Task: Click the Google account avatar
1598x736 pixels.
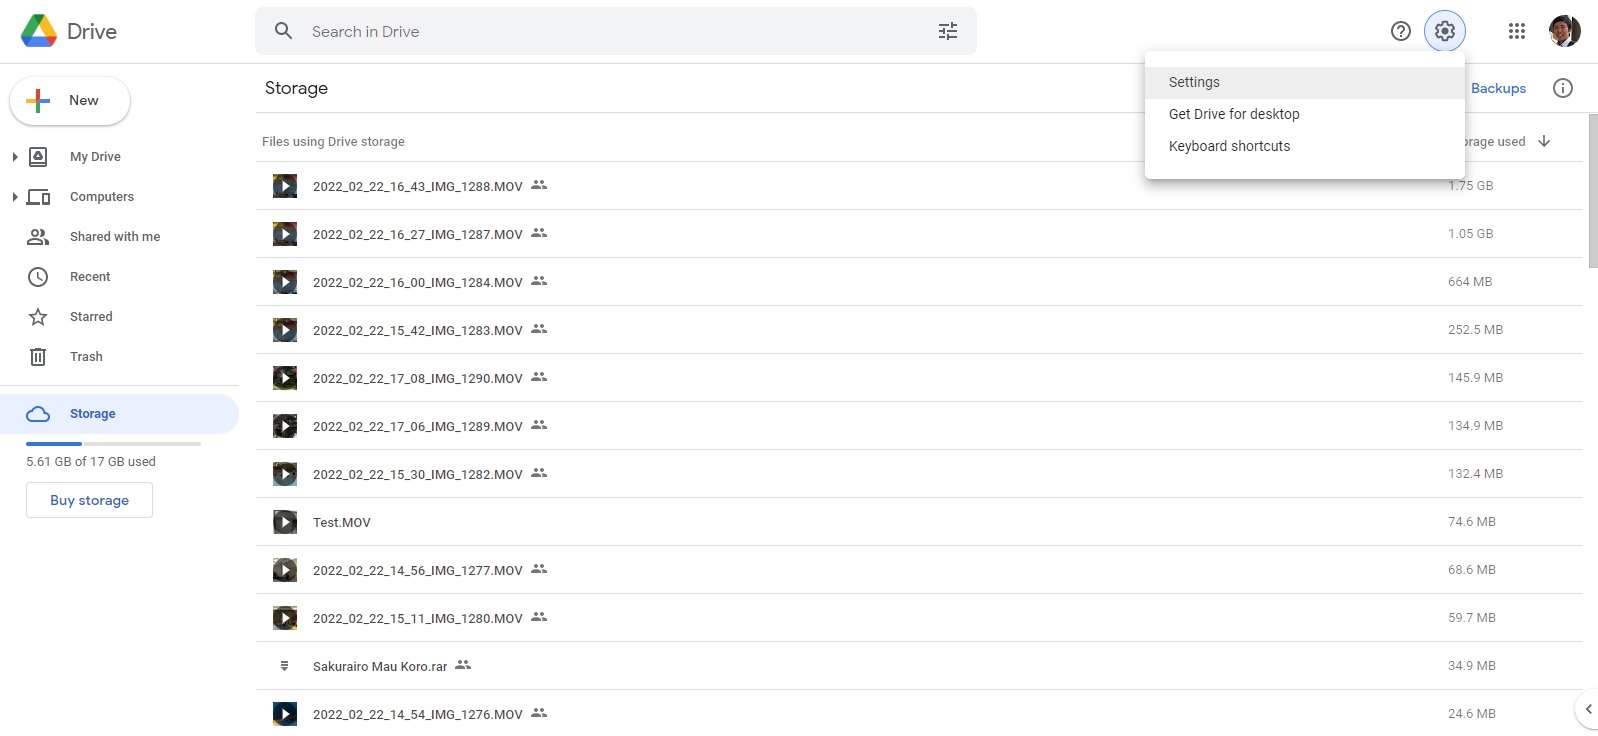Action: click(x=1564, y=31)
